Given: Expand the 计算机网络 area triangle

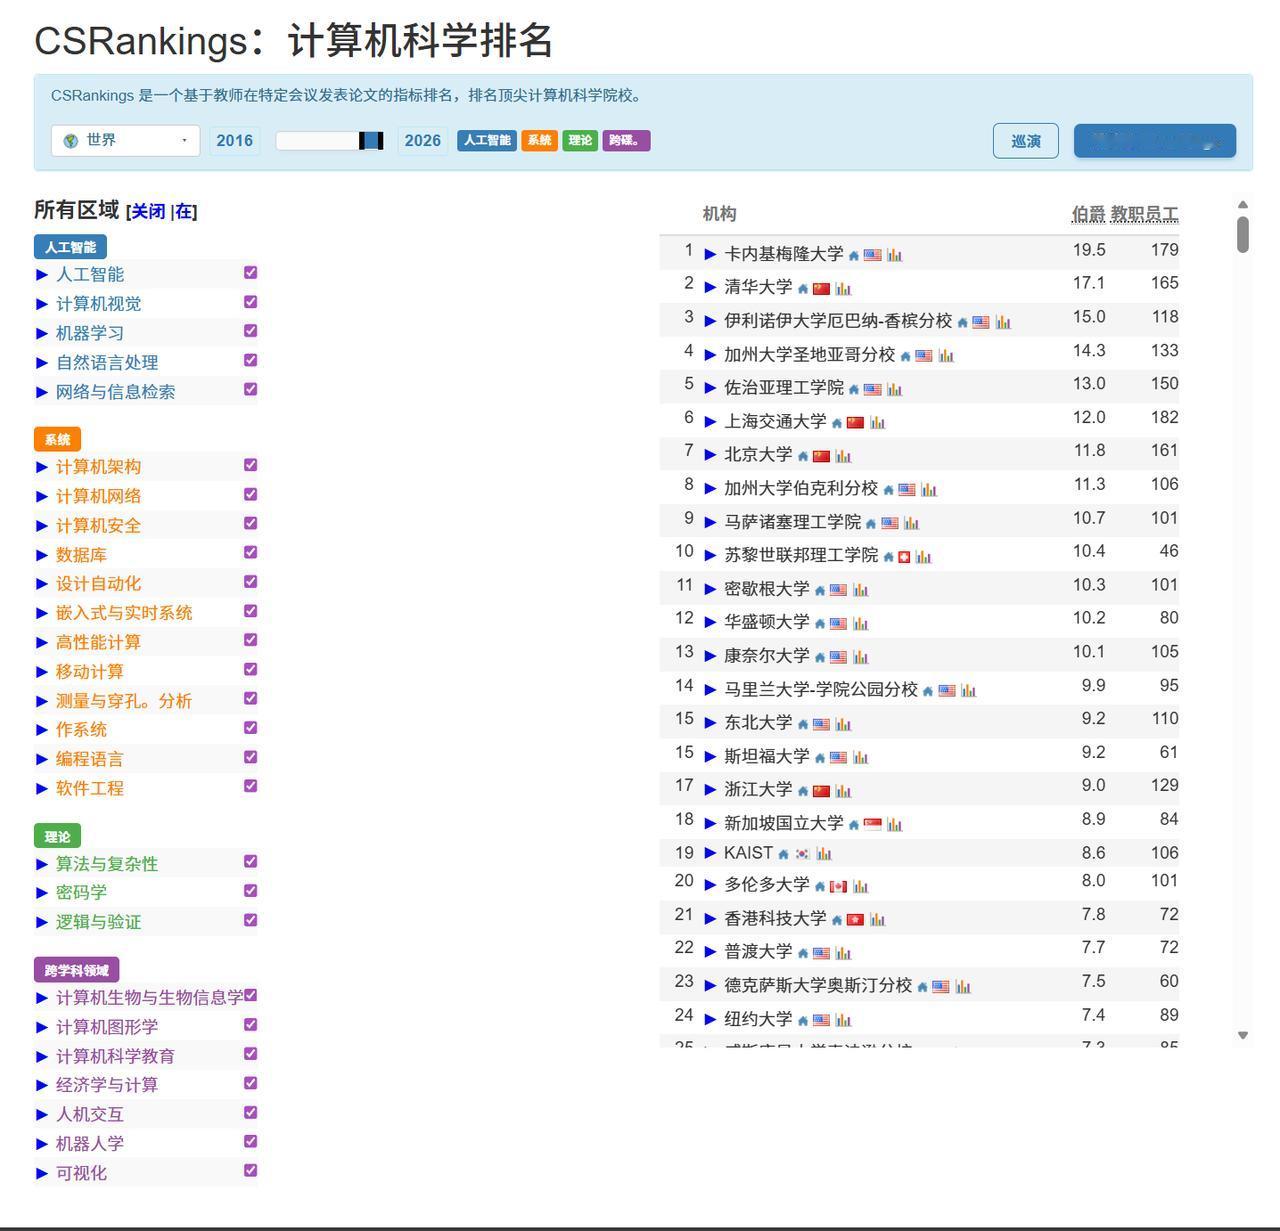Looking at the screenshot, I should click(x=42, y=496).
